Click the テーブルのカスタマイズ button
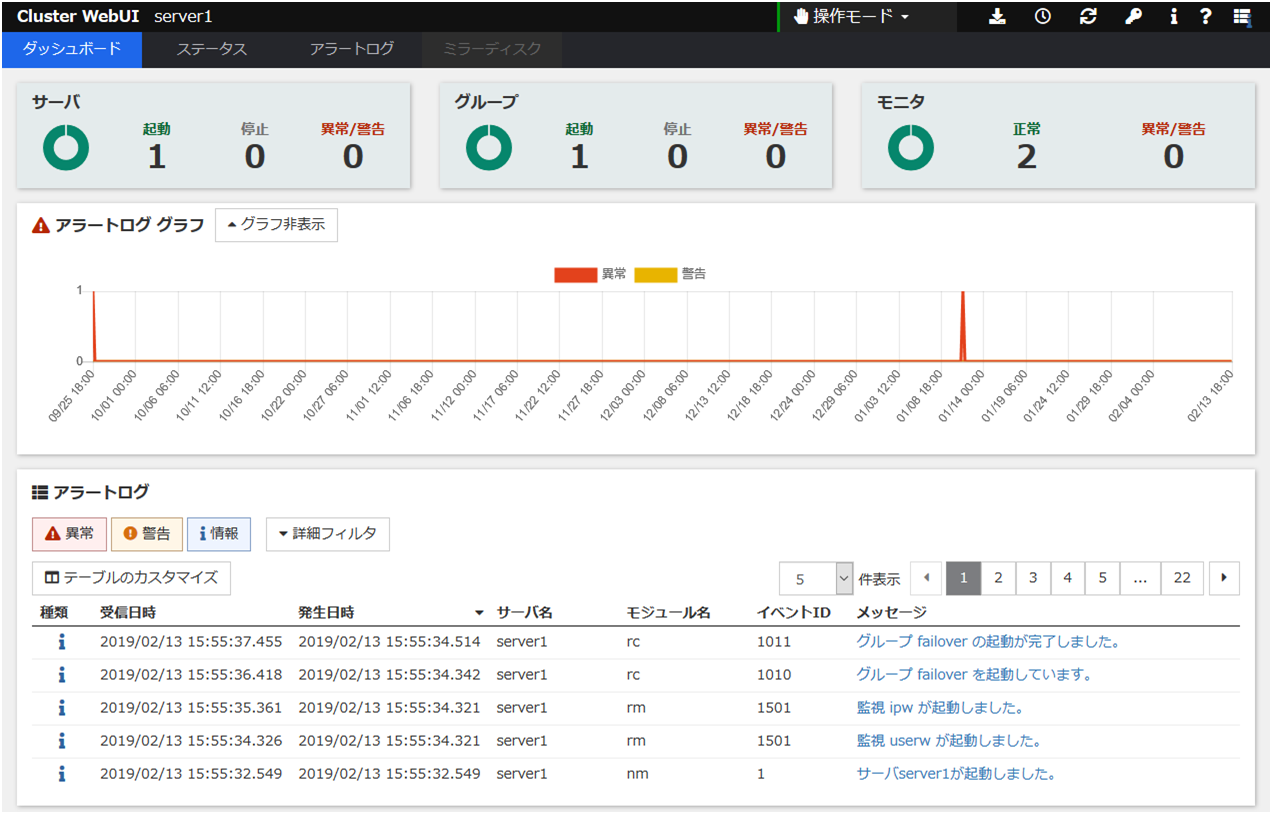The height and width of the screenshot is (814, 1272). coord(131,579)
